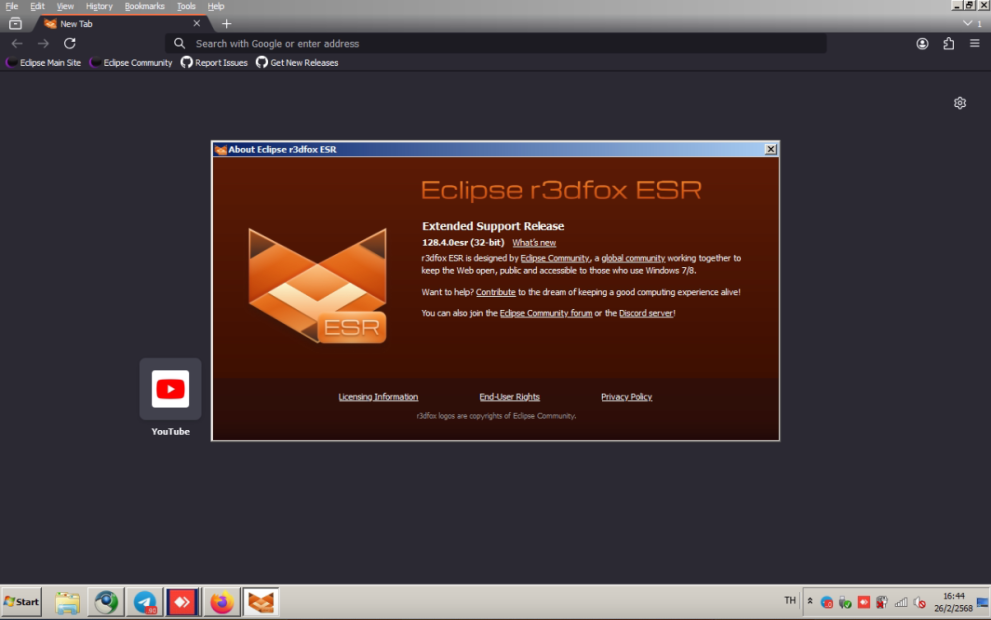Open Eclipse Main Site bookmark
The image size is (991, 620).
coord(44,63)
